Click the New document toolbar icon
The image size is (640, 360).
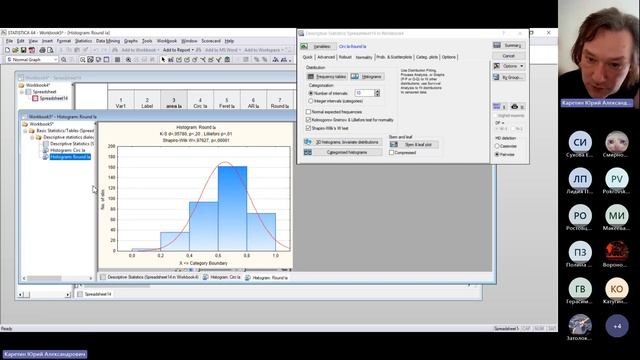[7, 50]
